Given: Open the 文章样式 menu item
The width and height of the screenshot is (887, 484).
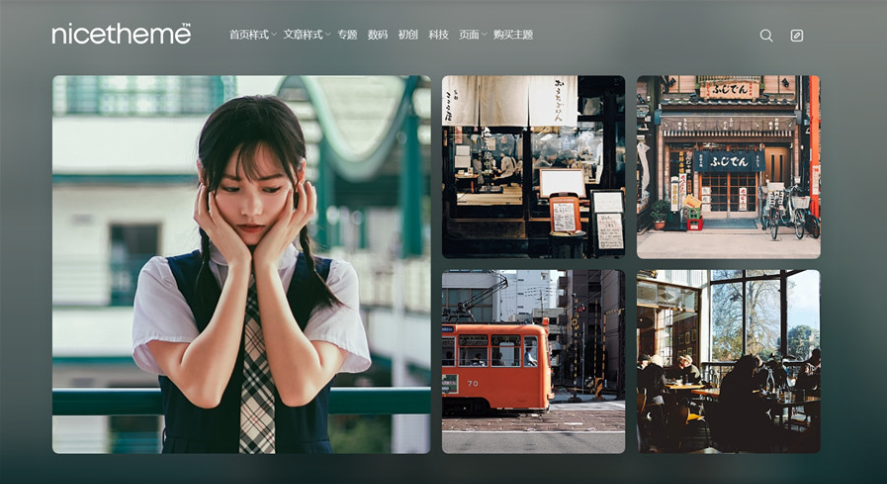Looking at the screenshot, I should click(302, 35).
